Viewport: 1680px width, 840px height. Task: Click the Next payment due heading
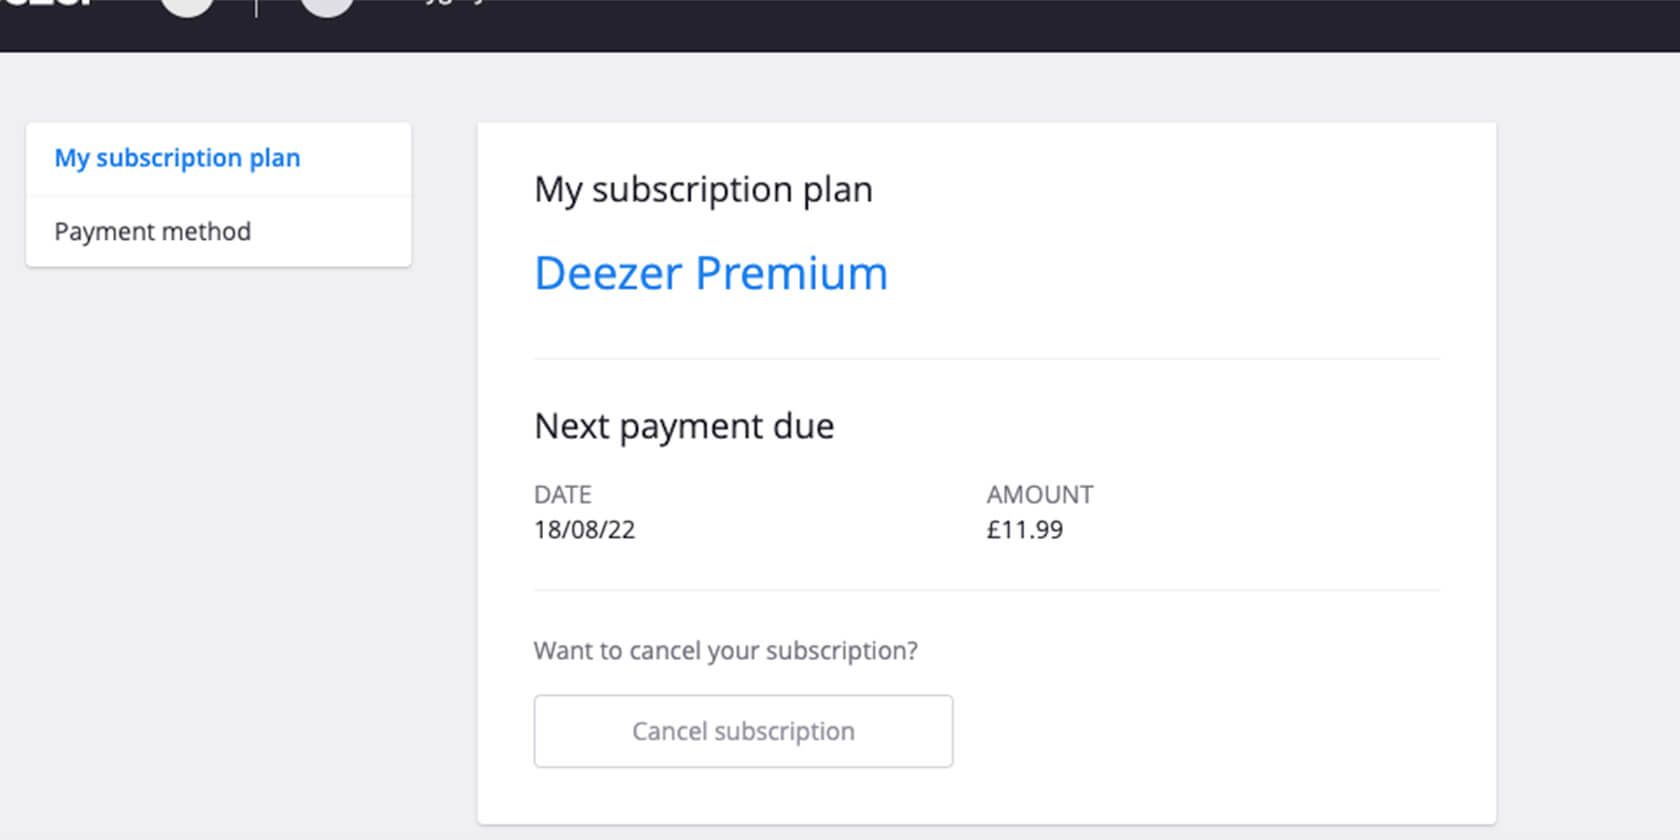[x=684, y=425]
